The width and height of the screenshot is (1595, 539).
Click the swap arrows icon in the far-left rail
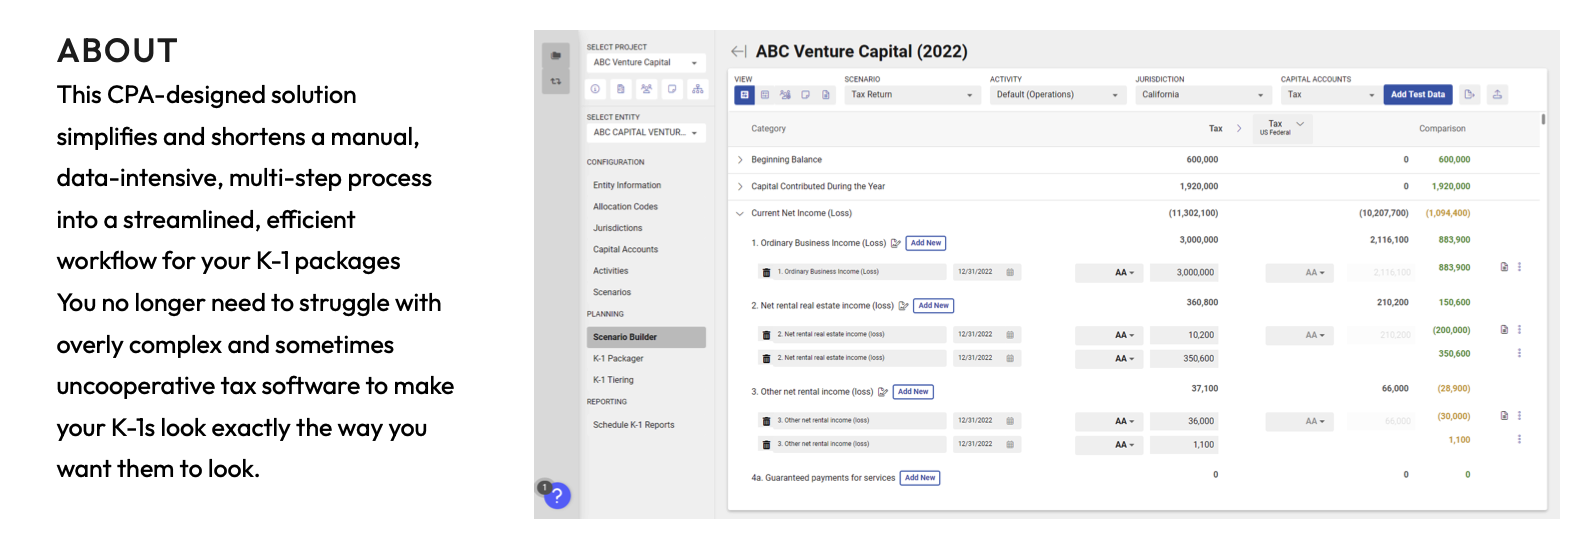pyautogui.click(x=556, y=81)
